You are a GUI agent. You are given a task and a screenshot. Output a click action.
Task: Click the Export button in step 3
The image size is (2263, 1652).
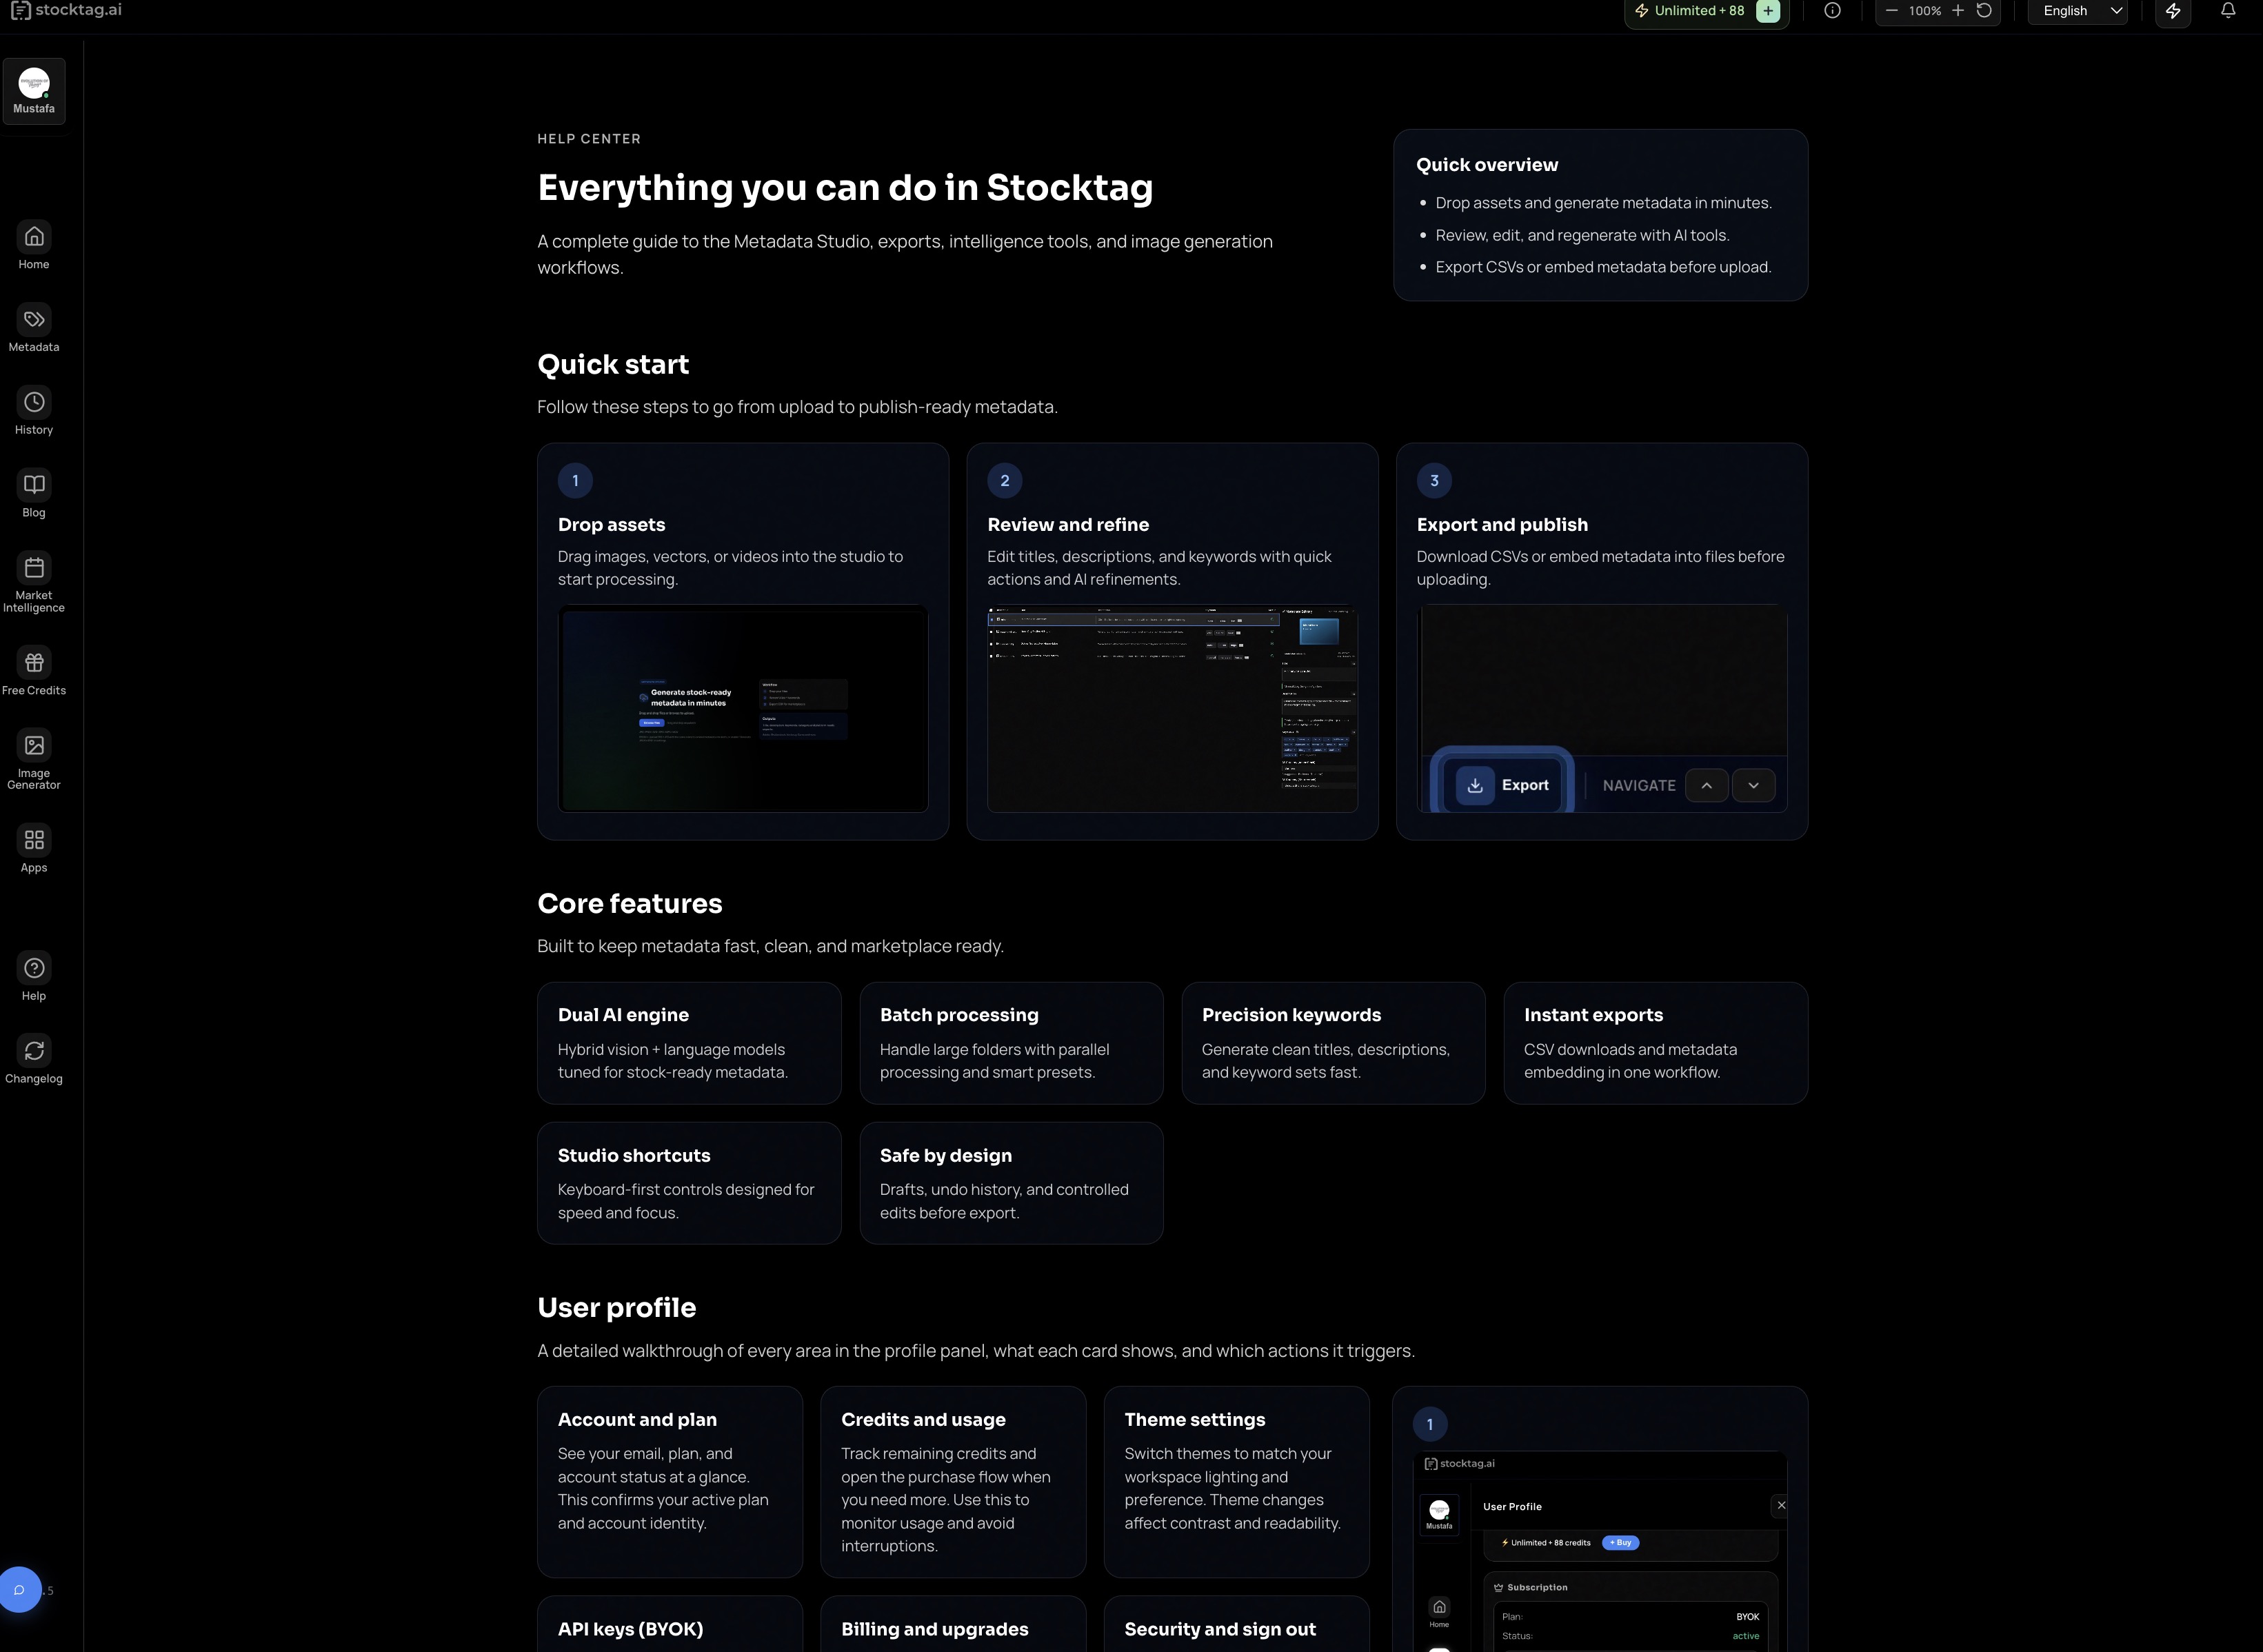[x=1503, y=786]
